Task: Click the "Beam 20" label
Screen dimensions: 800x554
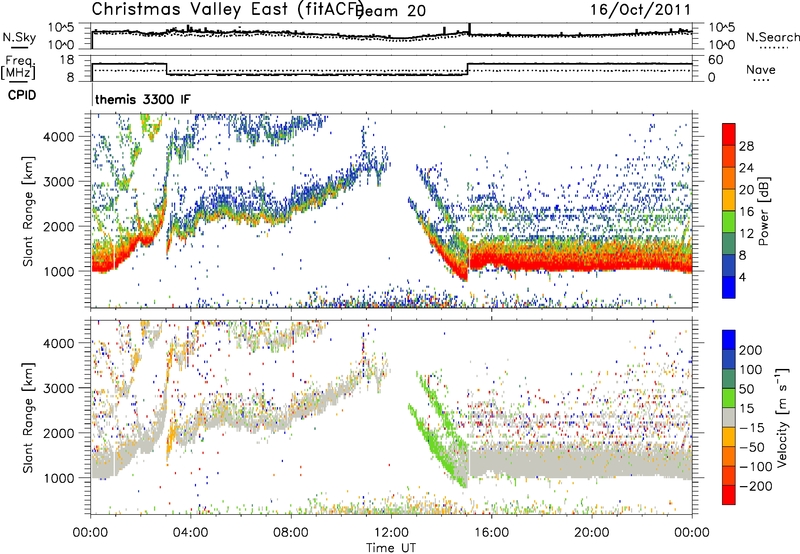Action: 392,11
